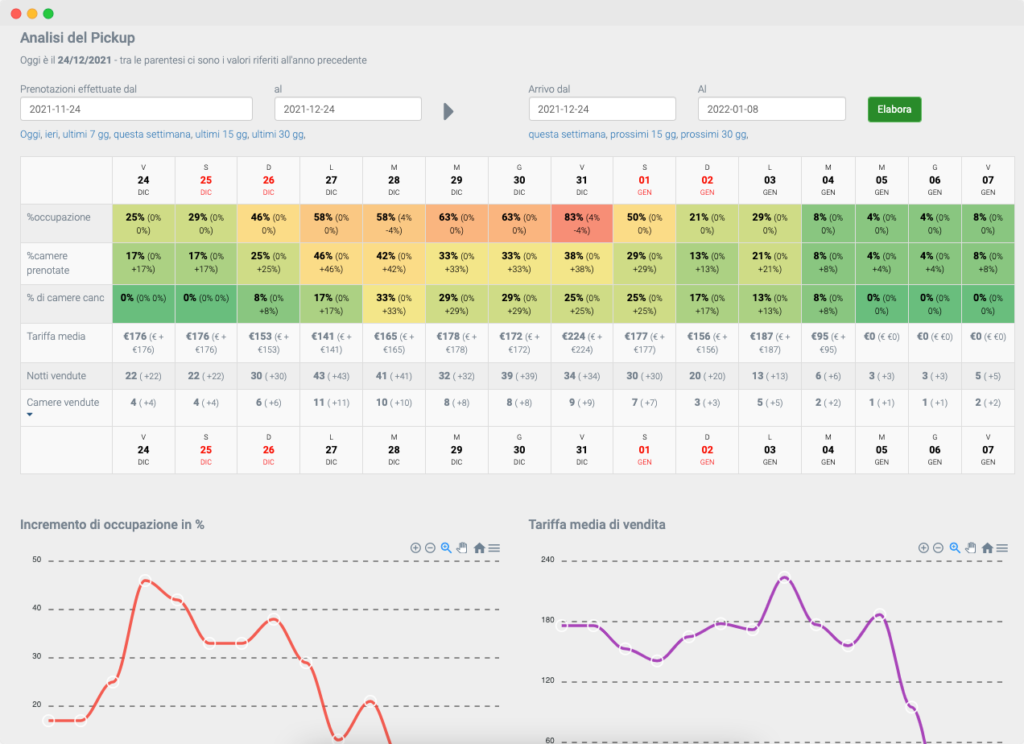Reset zoom with the home icon on the occupazione chart
The image size is (1024, 744).
479,548
